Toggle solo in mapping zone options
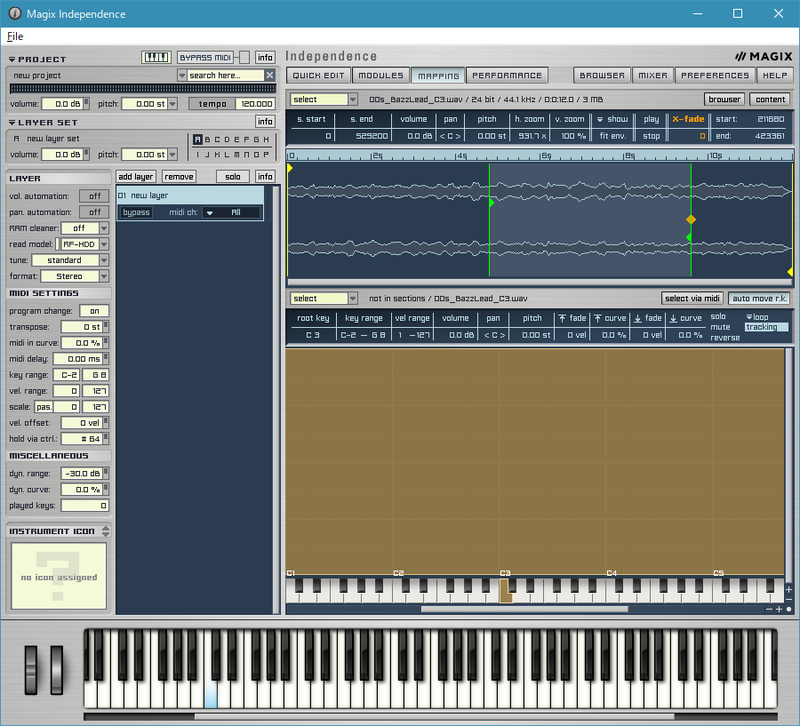800x726 pixels. tap(718, 316)
